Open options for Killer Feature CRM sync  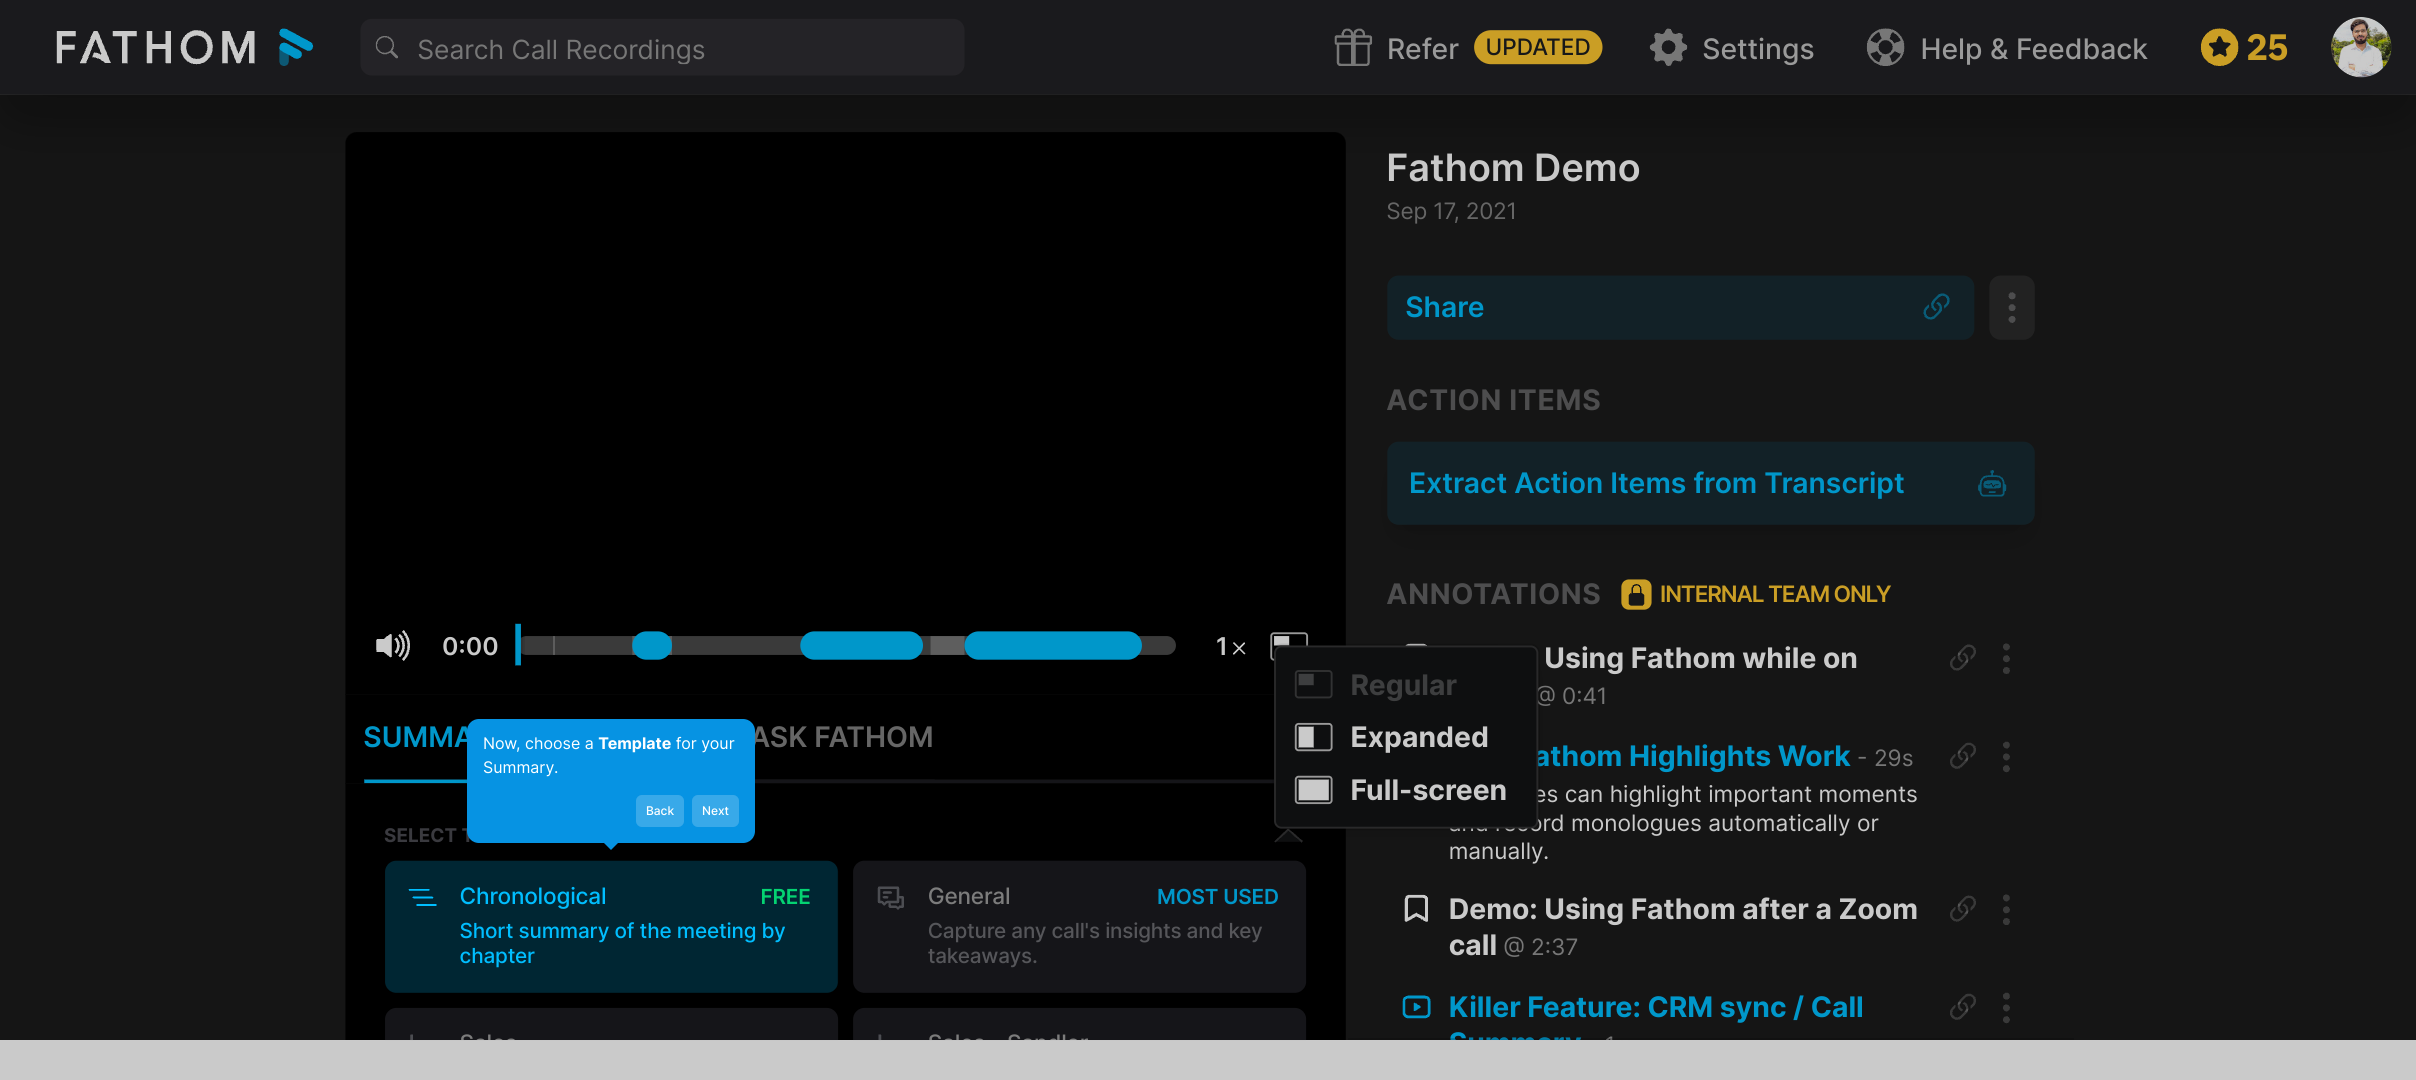[2006, 1008]
